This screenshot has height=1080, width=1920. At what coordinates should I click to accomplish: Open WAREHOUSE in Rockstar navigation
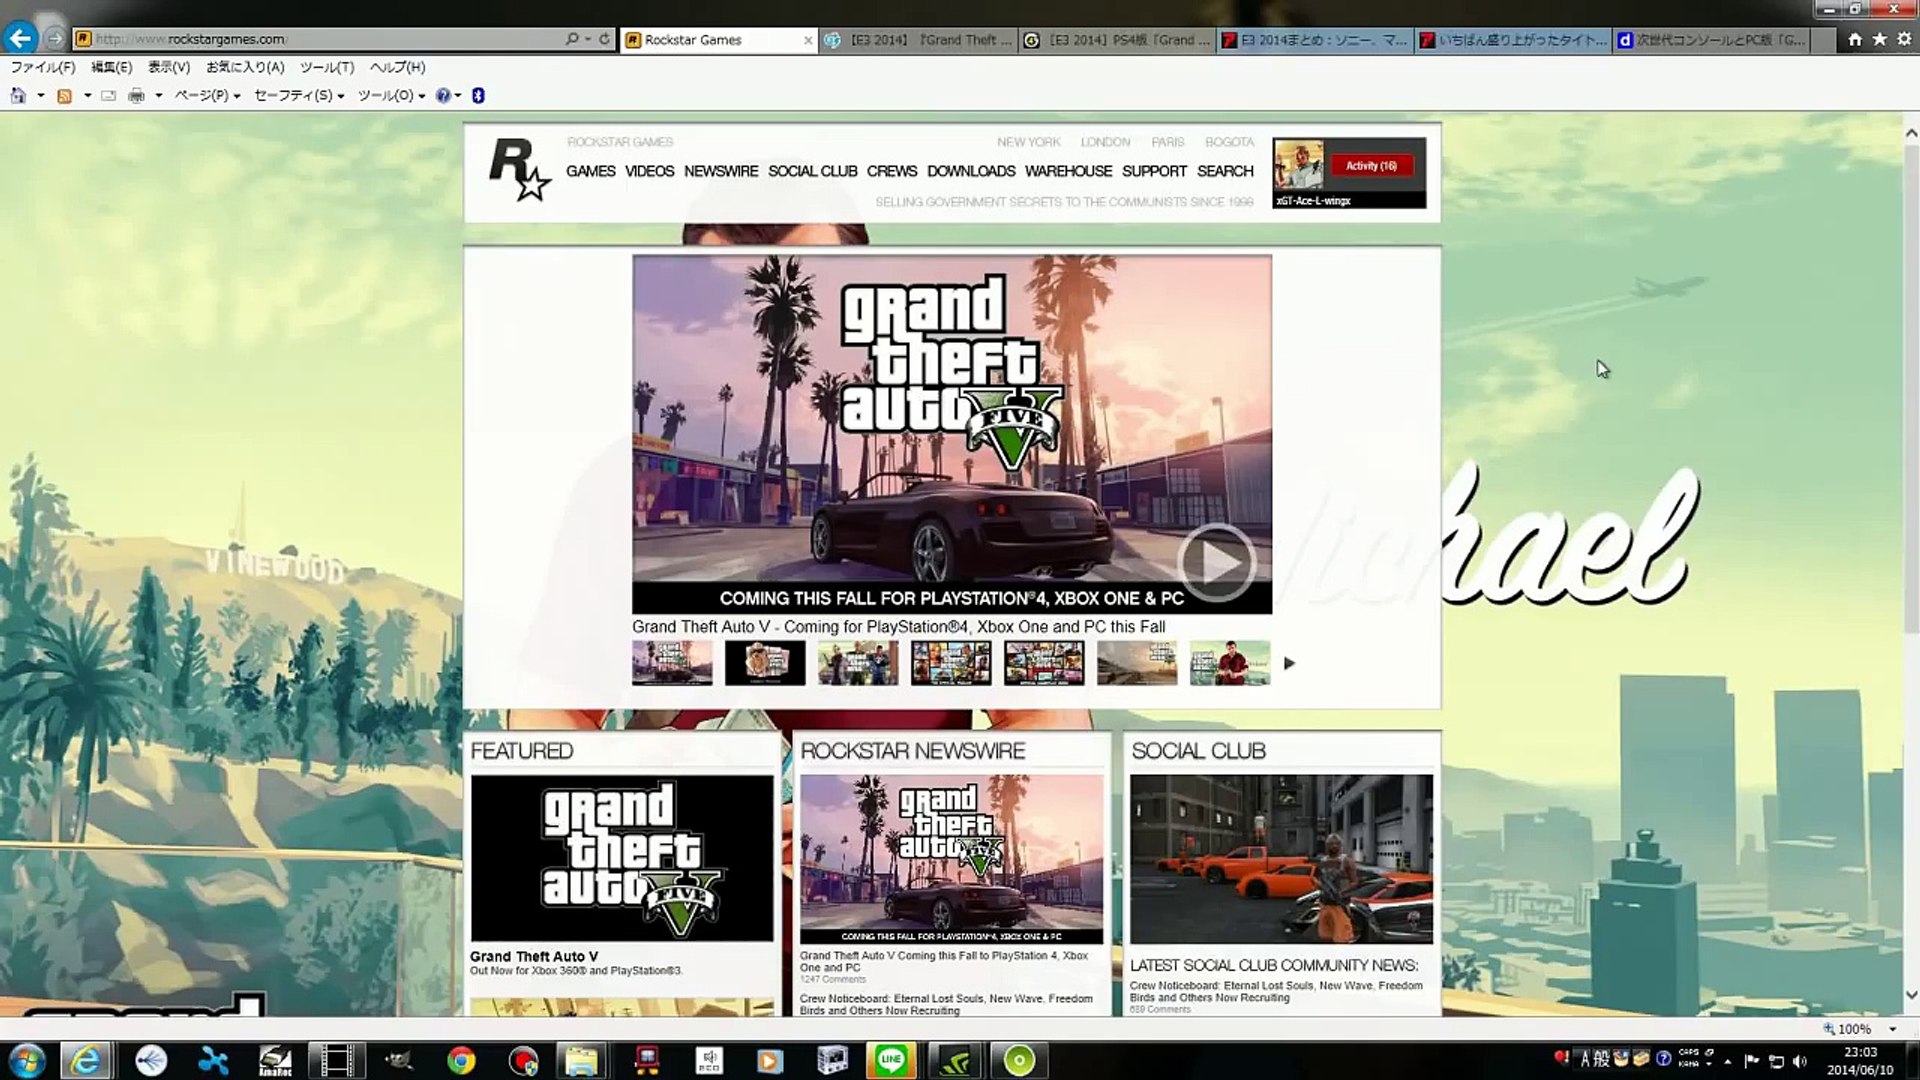tap(1068, 171)
